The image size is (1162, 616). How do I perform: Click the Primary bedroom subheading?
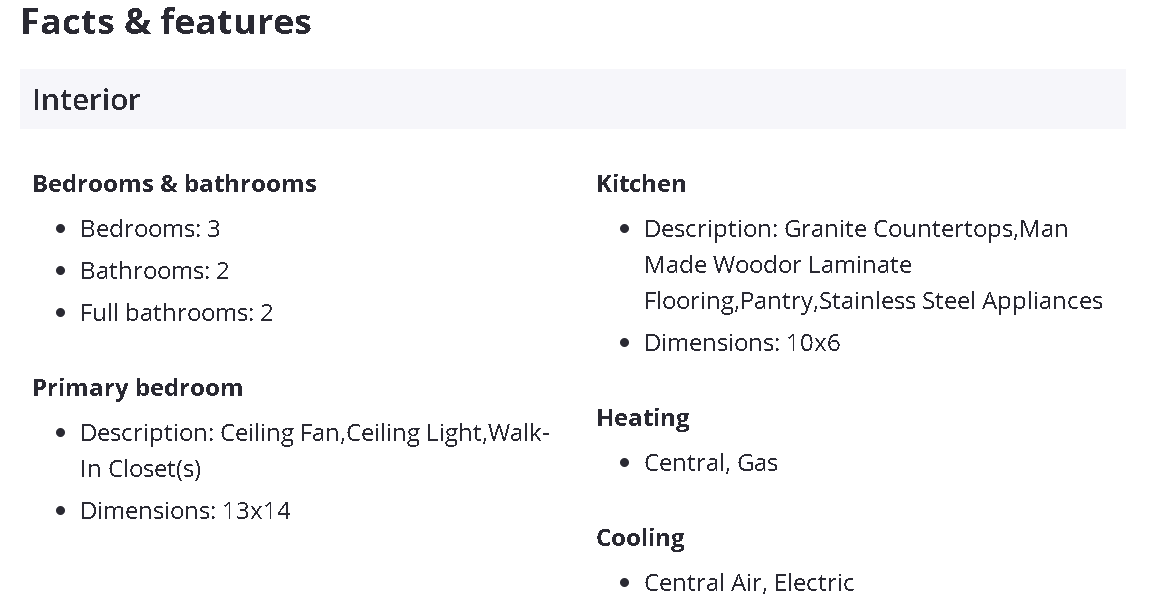(x=137, y=388)
